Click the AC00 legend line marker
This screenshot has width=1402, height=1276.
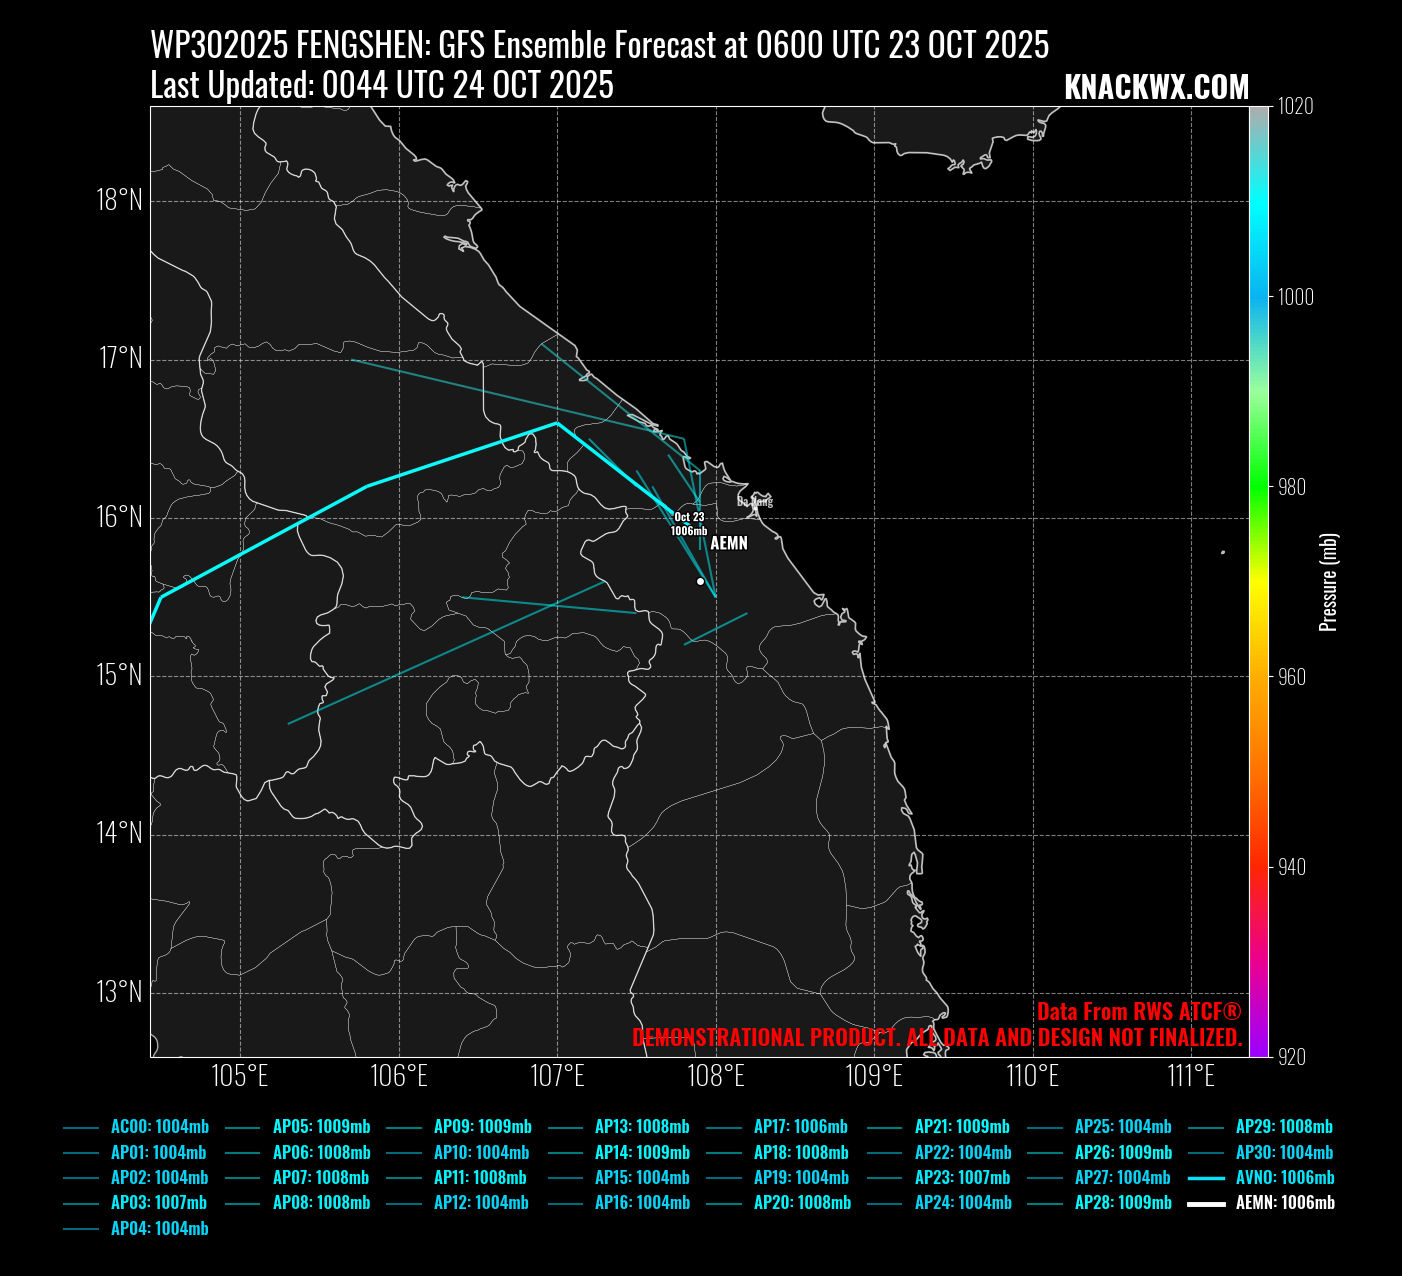[x=81, y=1127]
